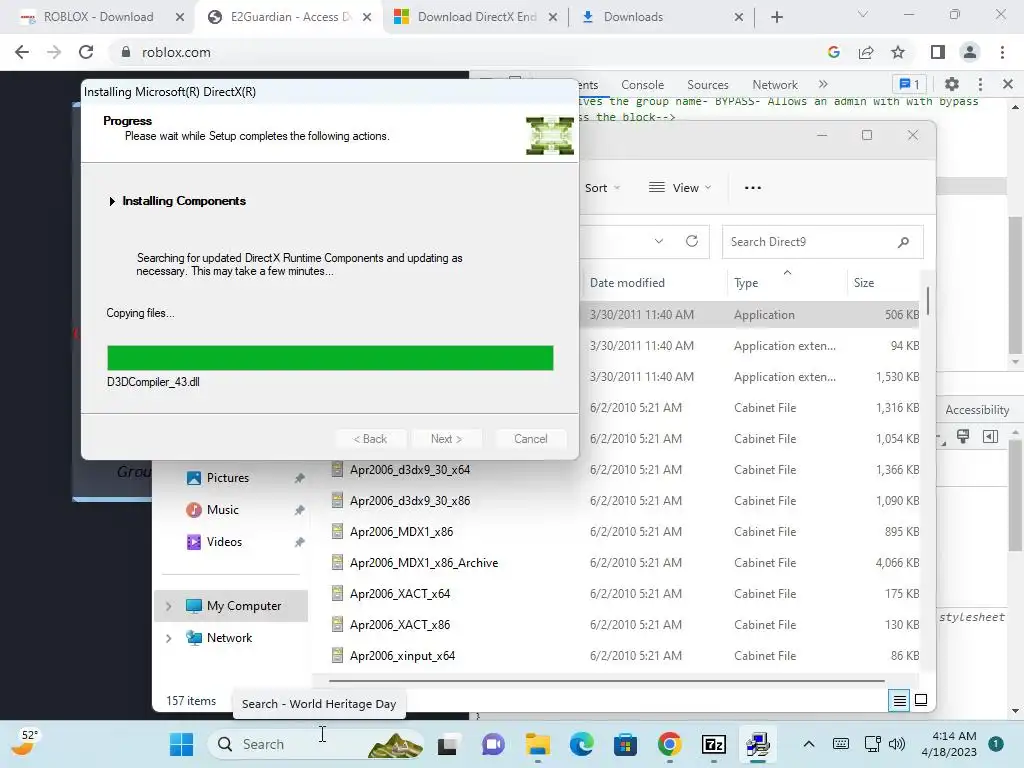Open Chrome three-dot menu
The height and width of the screenshot is (768, 1024).
[x=1002, y=52]
